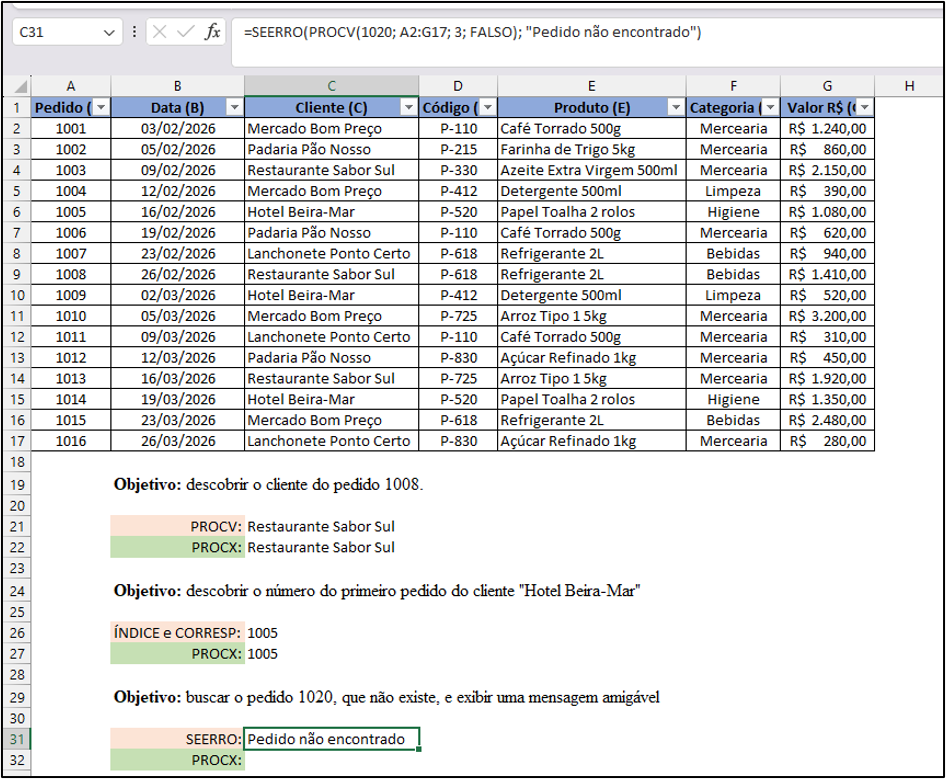The height and width of the screenshot is (779, 946).
Task: Open the formula bar options dots
Action: [134, 31]
